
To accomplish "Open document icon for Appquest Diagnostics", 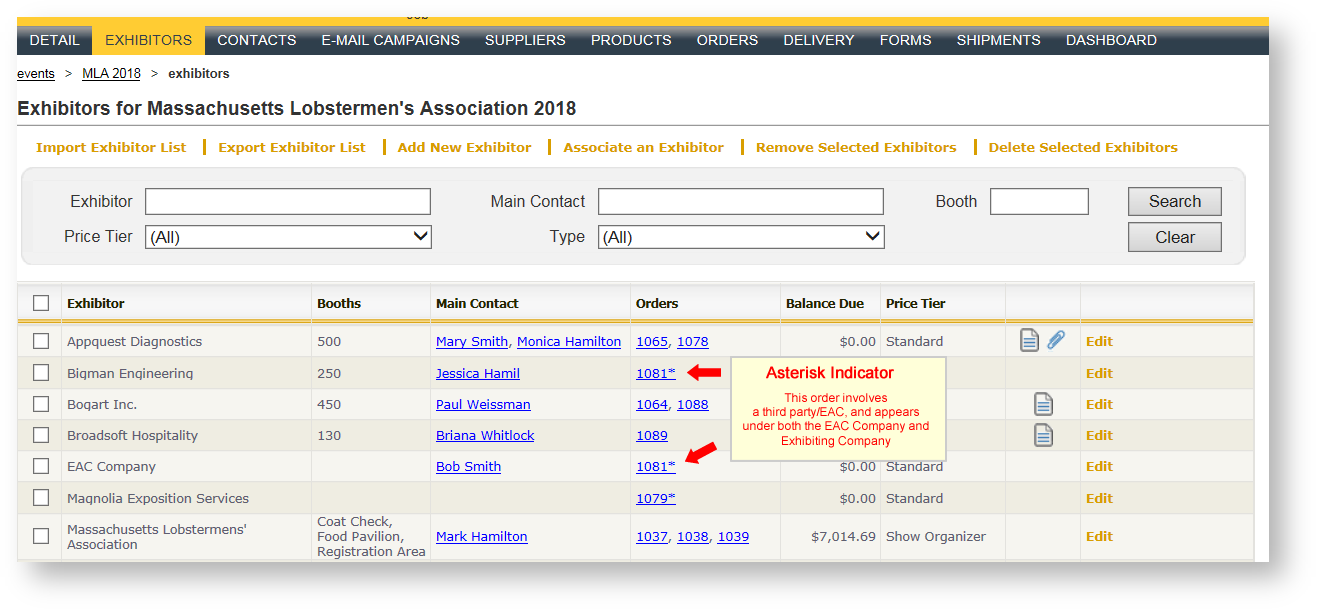I will coord(1029,341).
